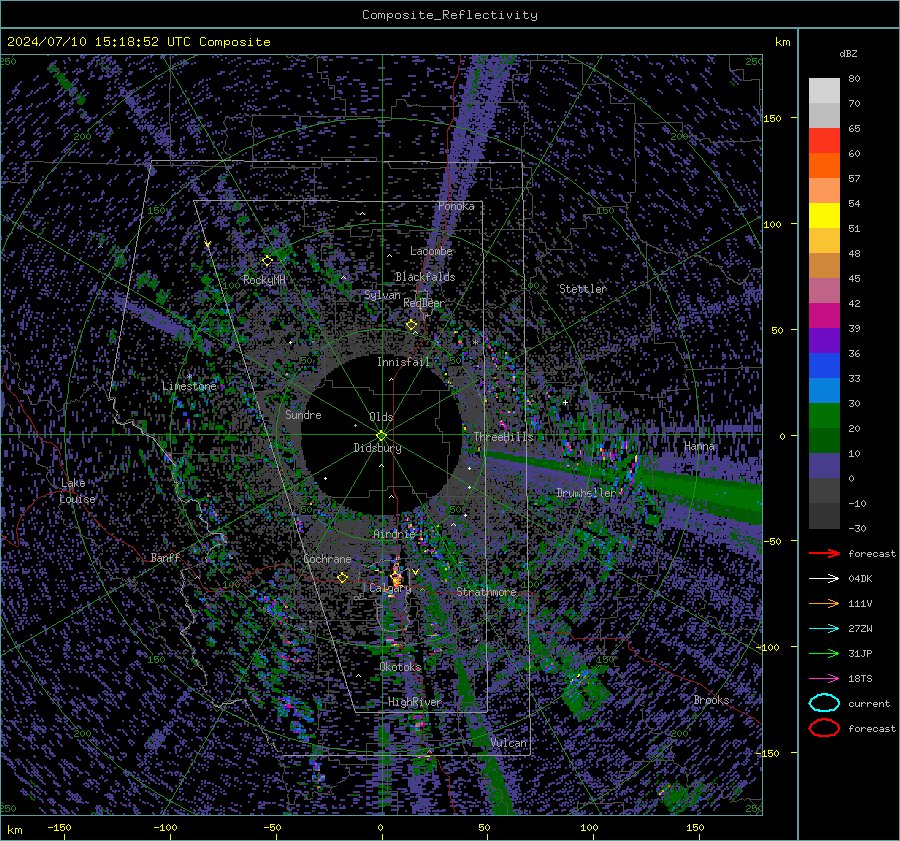The width and height of the screenshot is (900, 841).
Task: Click the 80 value on the dBZ scale
Action: [x=854, y=79]
